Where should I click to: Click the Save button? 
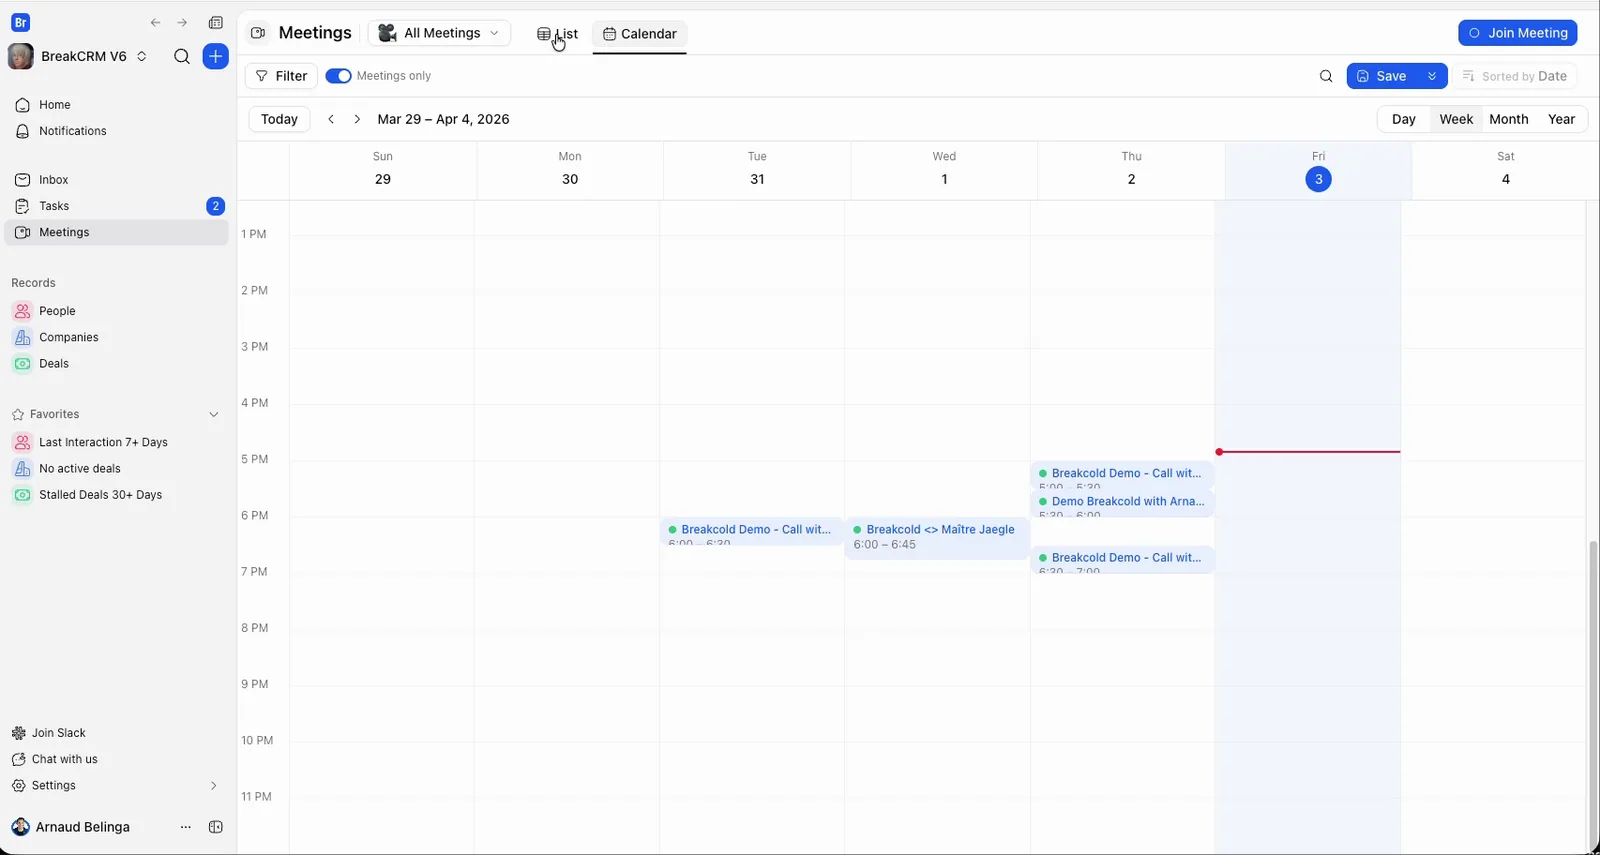tap(1382, 76)
